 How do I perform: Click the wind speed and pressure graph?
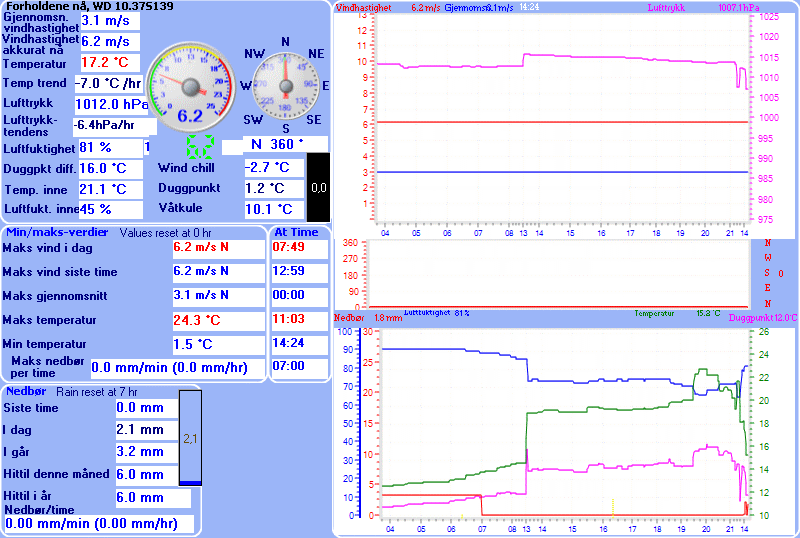pyautogui.click(x=560, y=120)
